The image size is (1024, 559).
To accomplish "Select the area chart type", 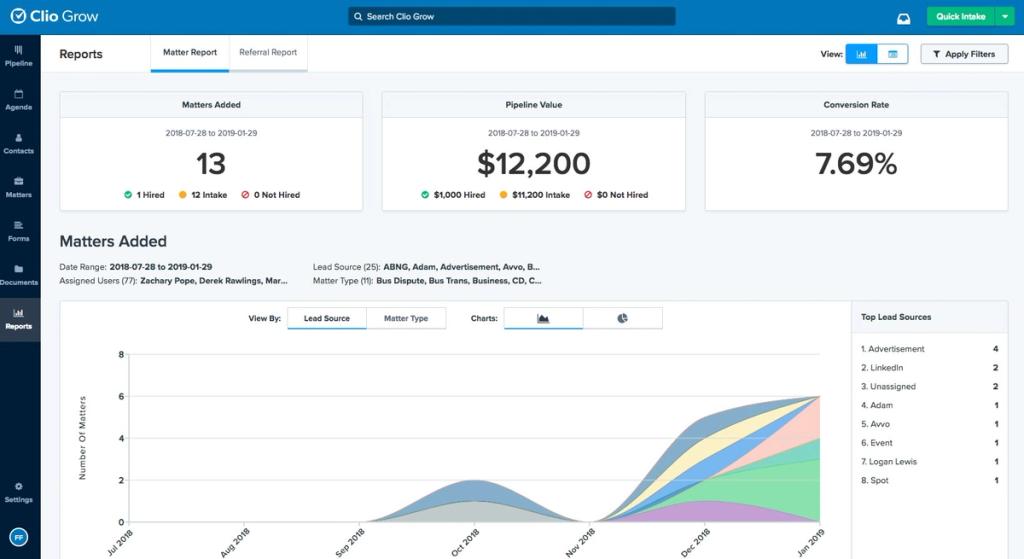I will click(543, 319).
